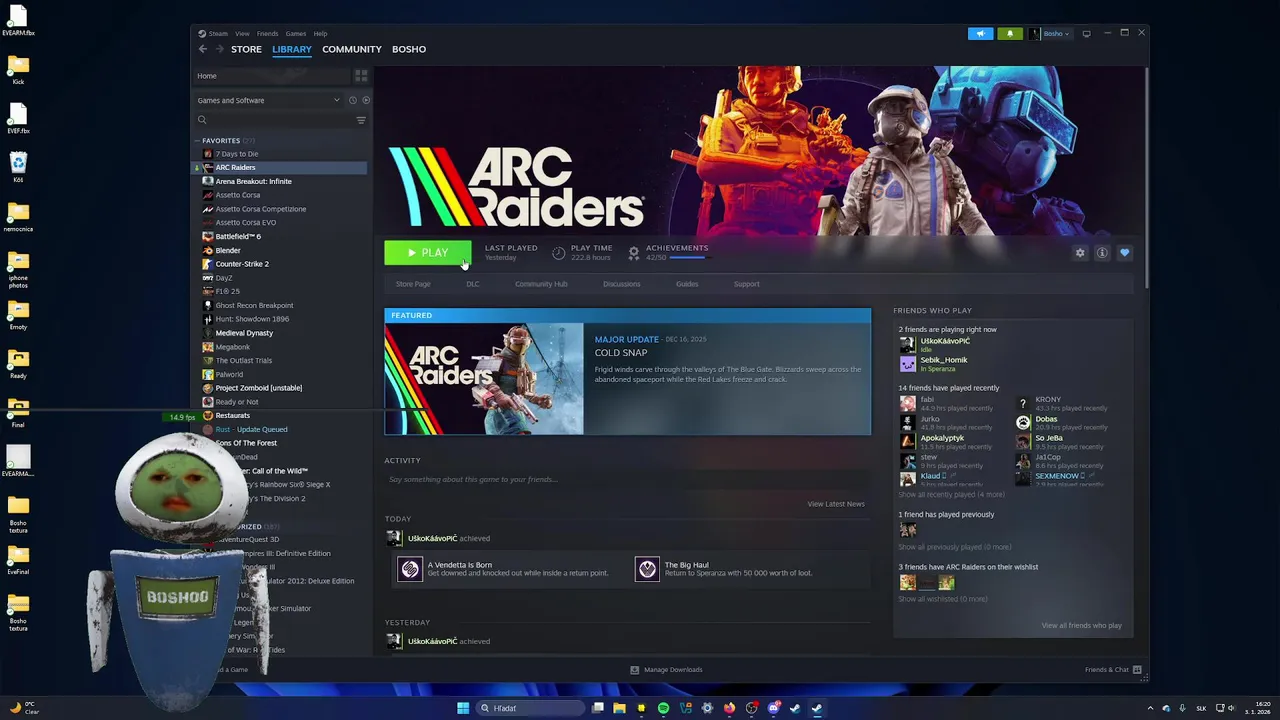Viewport: 1280px width, 720px height.
Task: Go to the STORE tab
Action: click(246, 49)
